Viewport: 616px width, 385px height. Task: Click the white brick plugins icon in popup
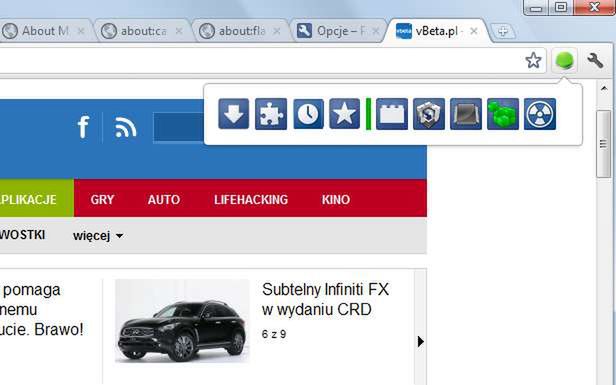[x=392, y=114]
